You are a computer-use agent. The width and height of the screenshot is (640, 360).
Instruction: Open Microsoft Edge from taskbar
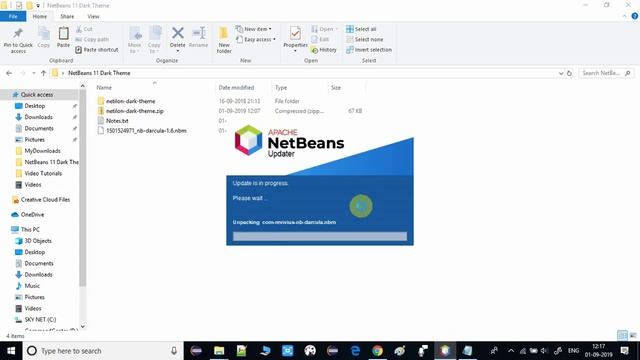(355, 351)
